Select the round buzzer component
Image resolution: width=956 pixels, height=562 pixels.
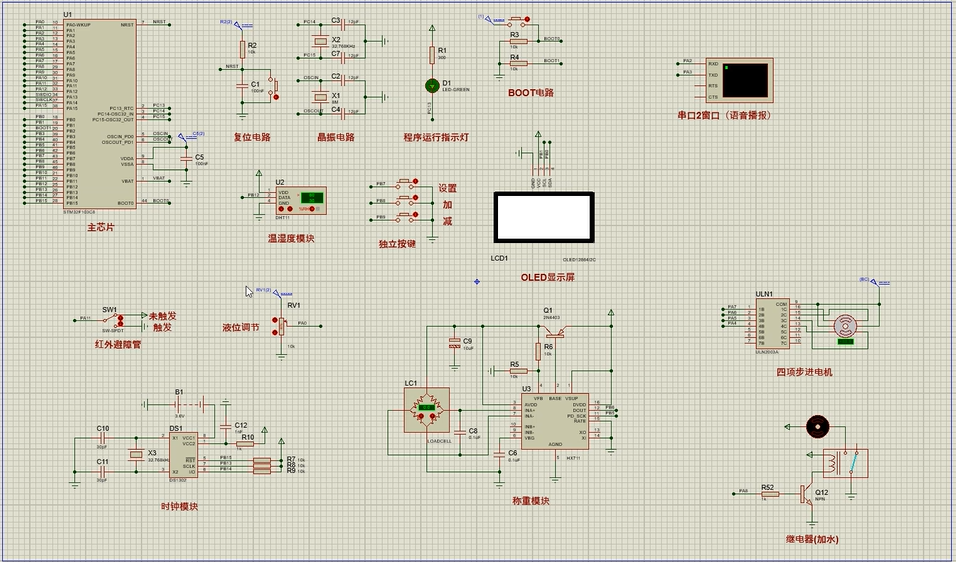(817, 427)
